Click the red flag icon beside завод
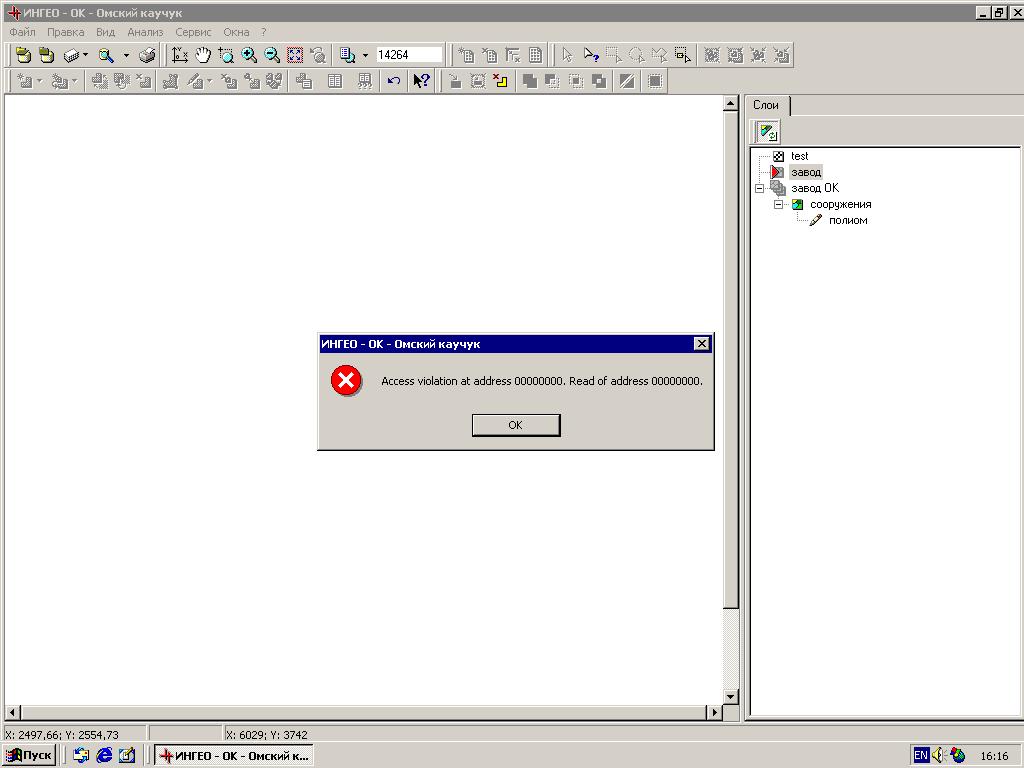Viewport: 1024px width, 768px height. click(777, 172)
